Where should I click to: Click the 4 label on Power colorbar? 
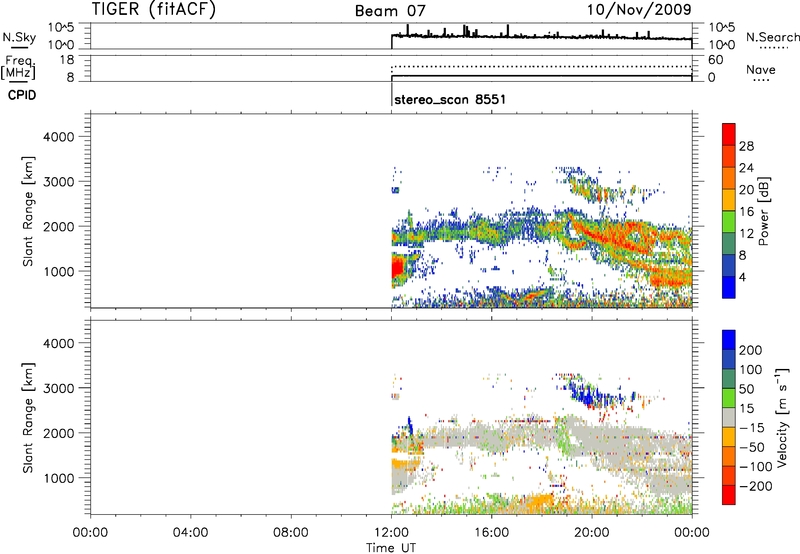click(x=742, y=277)
